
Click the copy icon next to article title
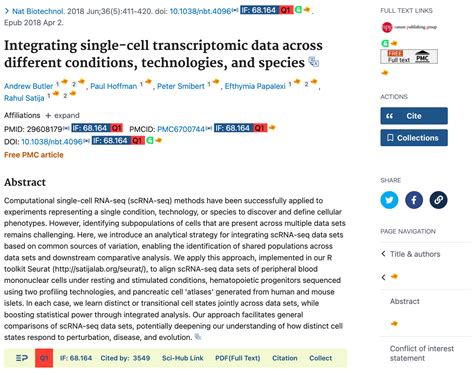(x=313, y=62)
